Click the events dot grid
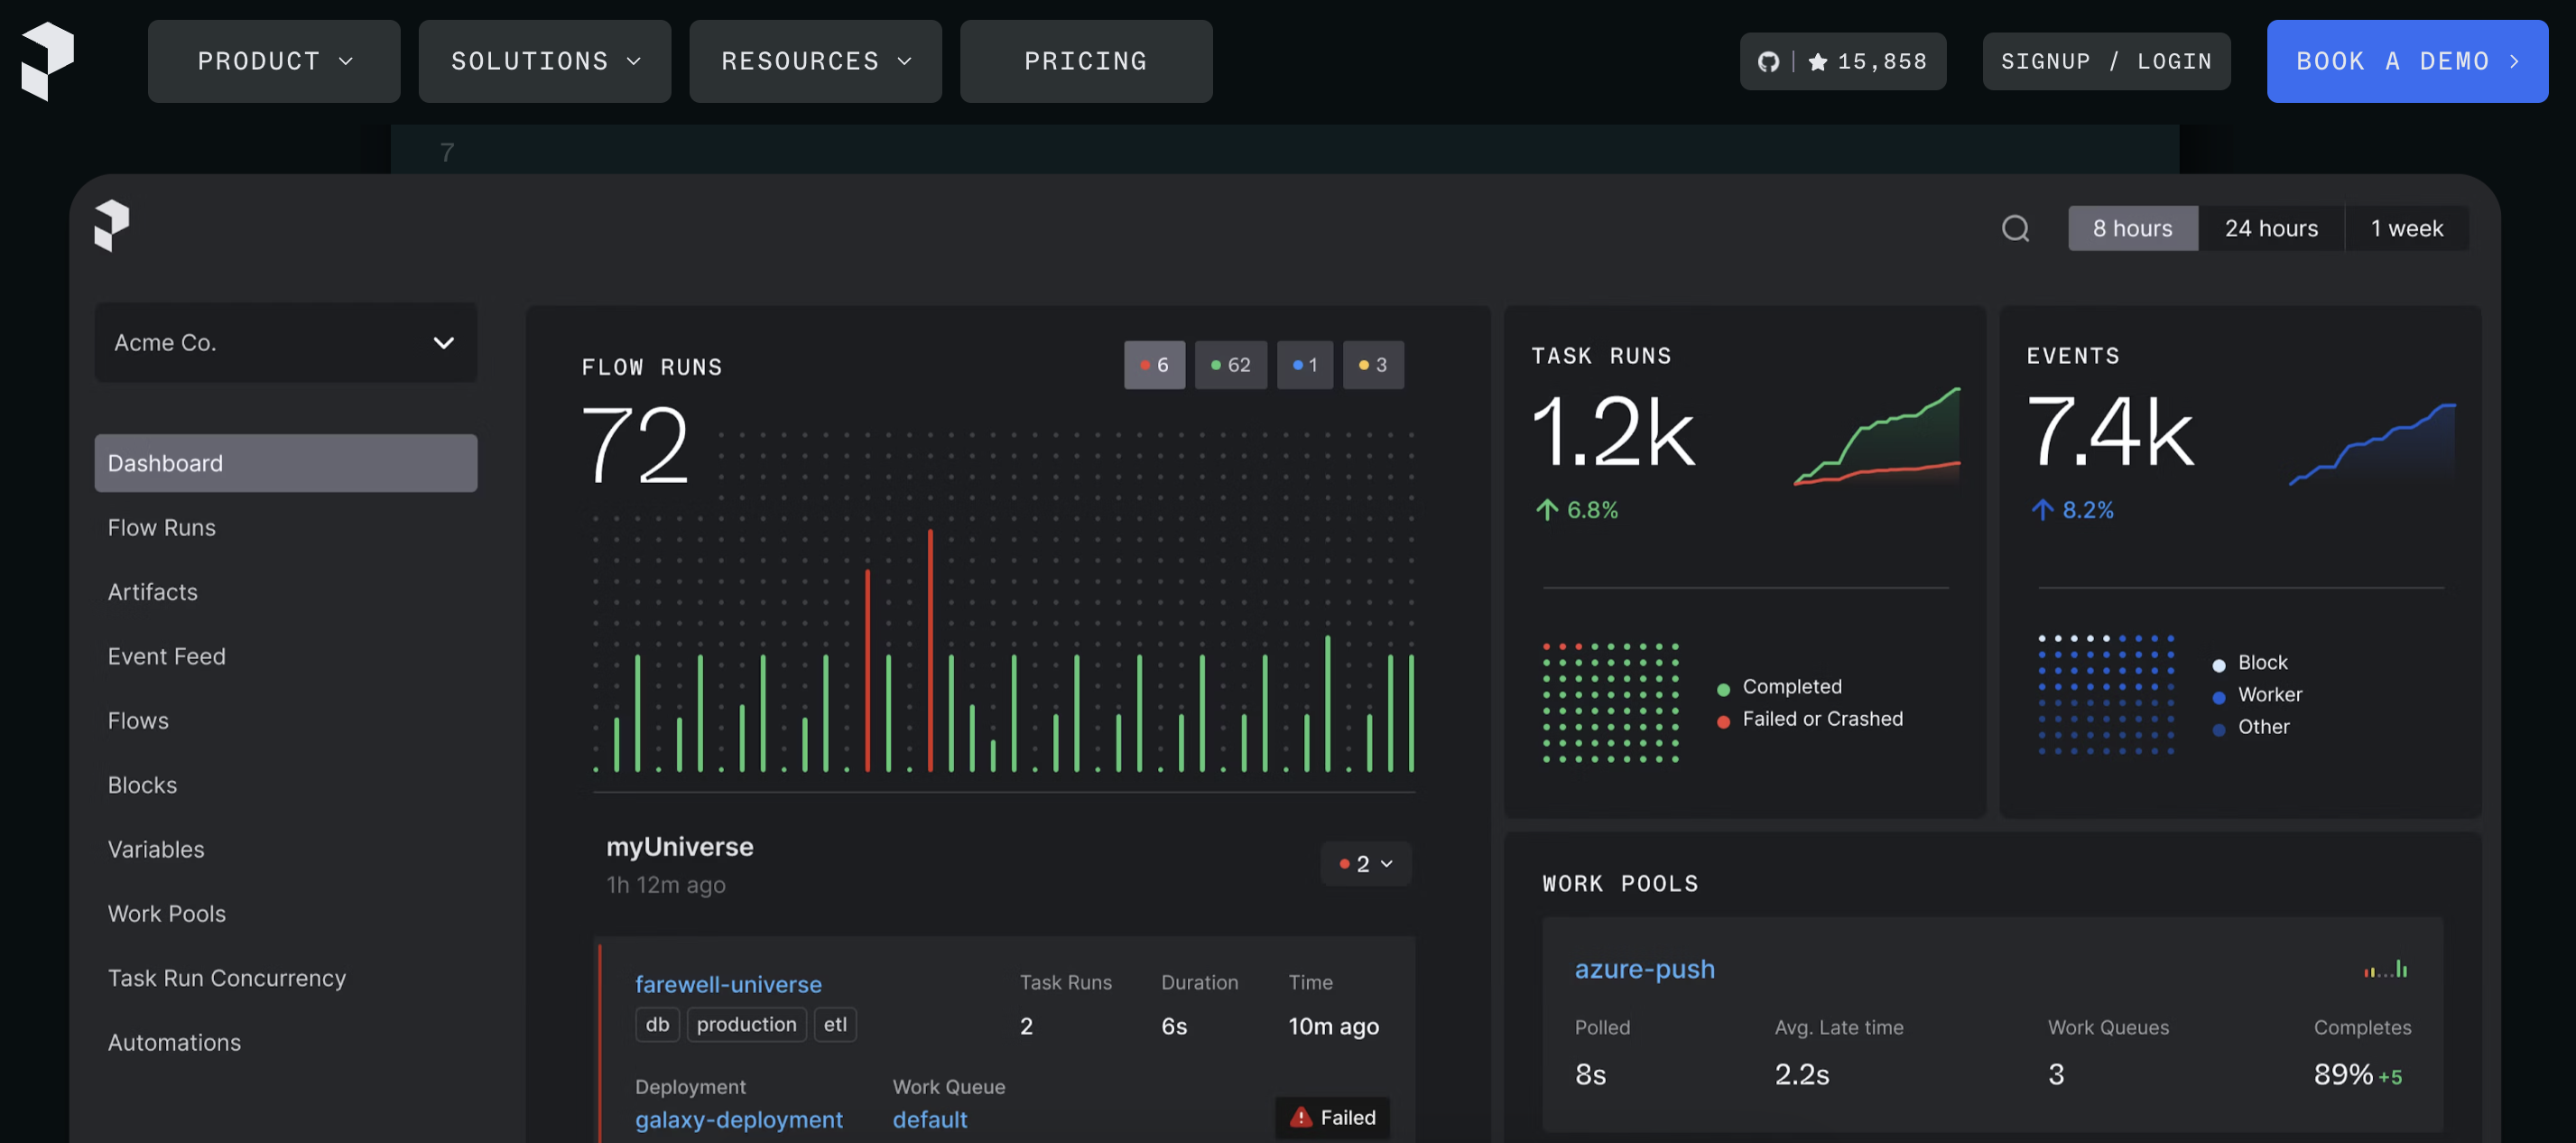This screenshot has width=2576, height=1143. (x=2106, y=694)
